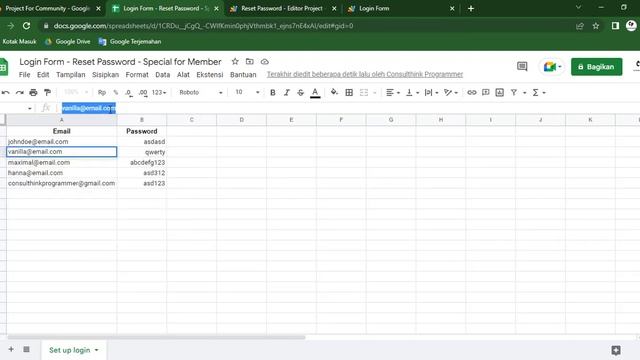This screenshot has width=640, height=360.
Task: Open text color picker
Action: (x=315, y=93)
